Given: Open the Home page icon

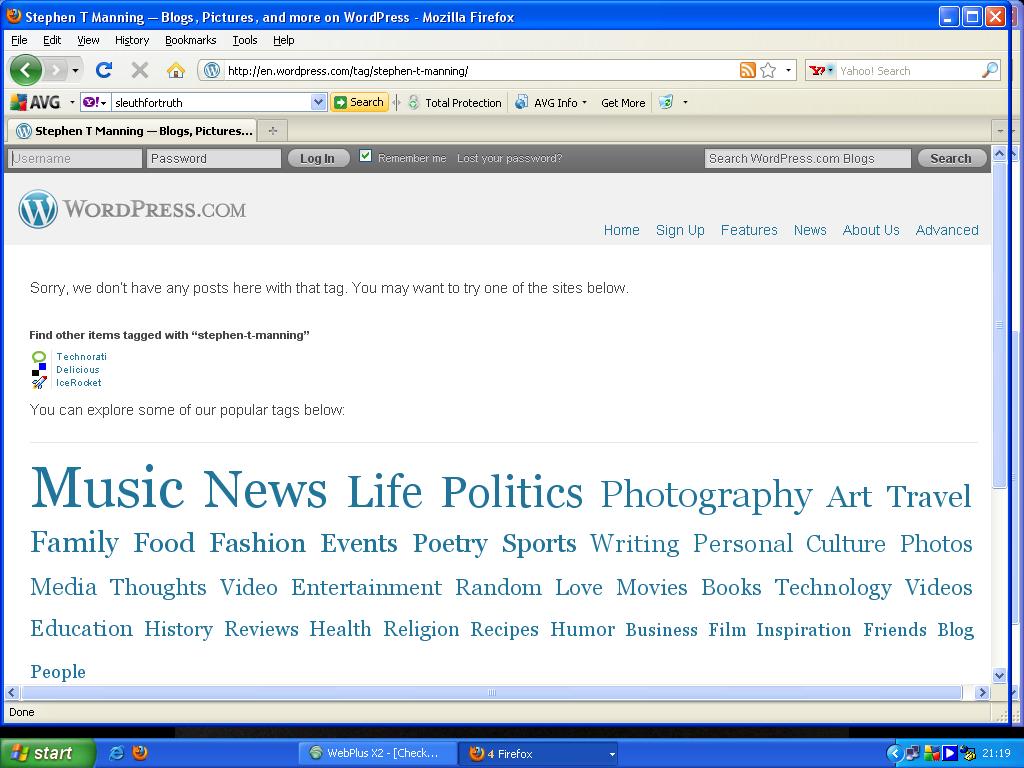Looking at the screenshot, I should (x=176, y=70).
